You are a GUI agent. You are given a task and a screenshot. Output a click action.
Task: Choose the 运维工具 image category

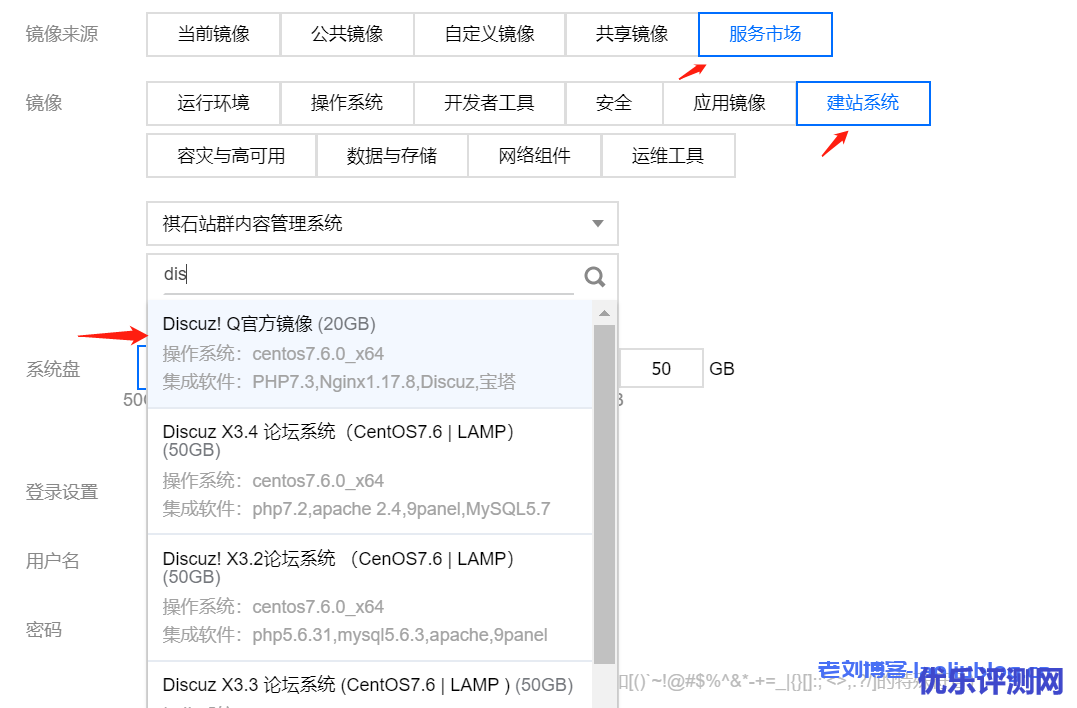point(668,156)
